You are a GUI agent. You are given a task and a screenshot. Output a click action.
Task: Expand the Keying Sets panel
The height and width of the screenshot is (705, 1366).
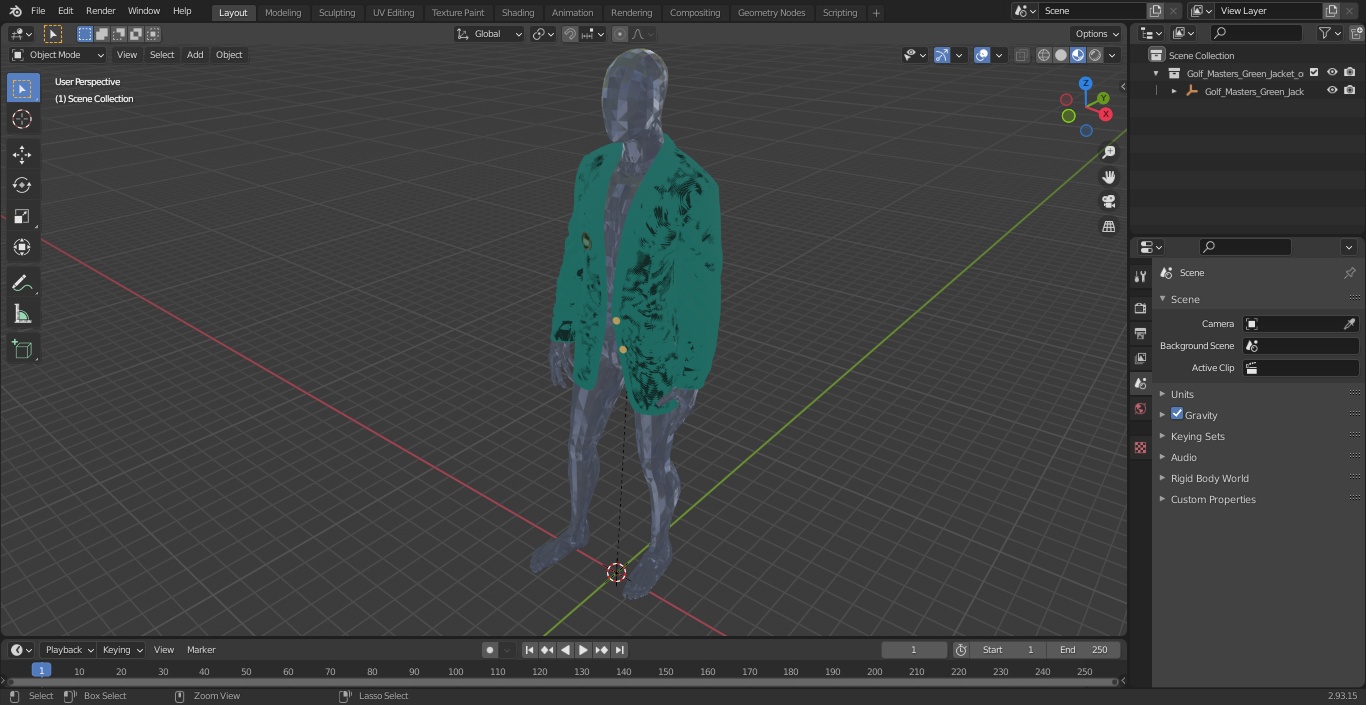click(1197, 436)
